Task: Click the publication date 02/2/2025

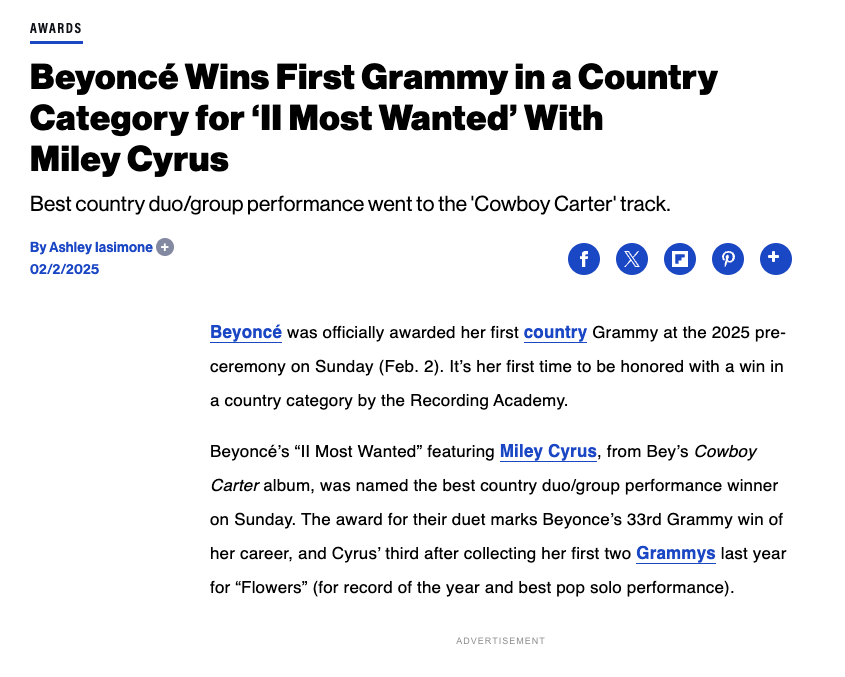Action: (65, 269)
